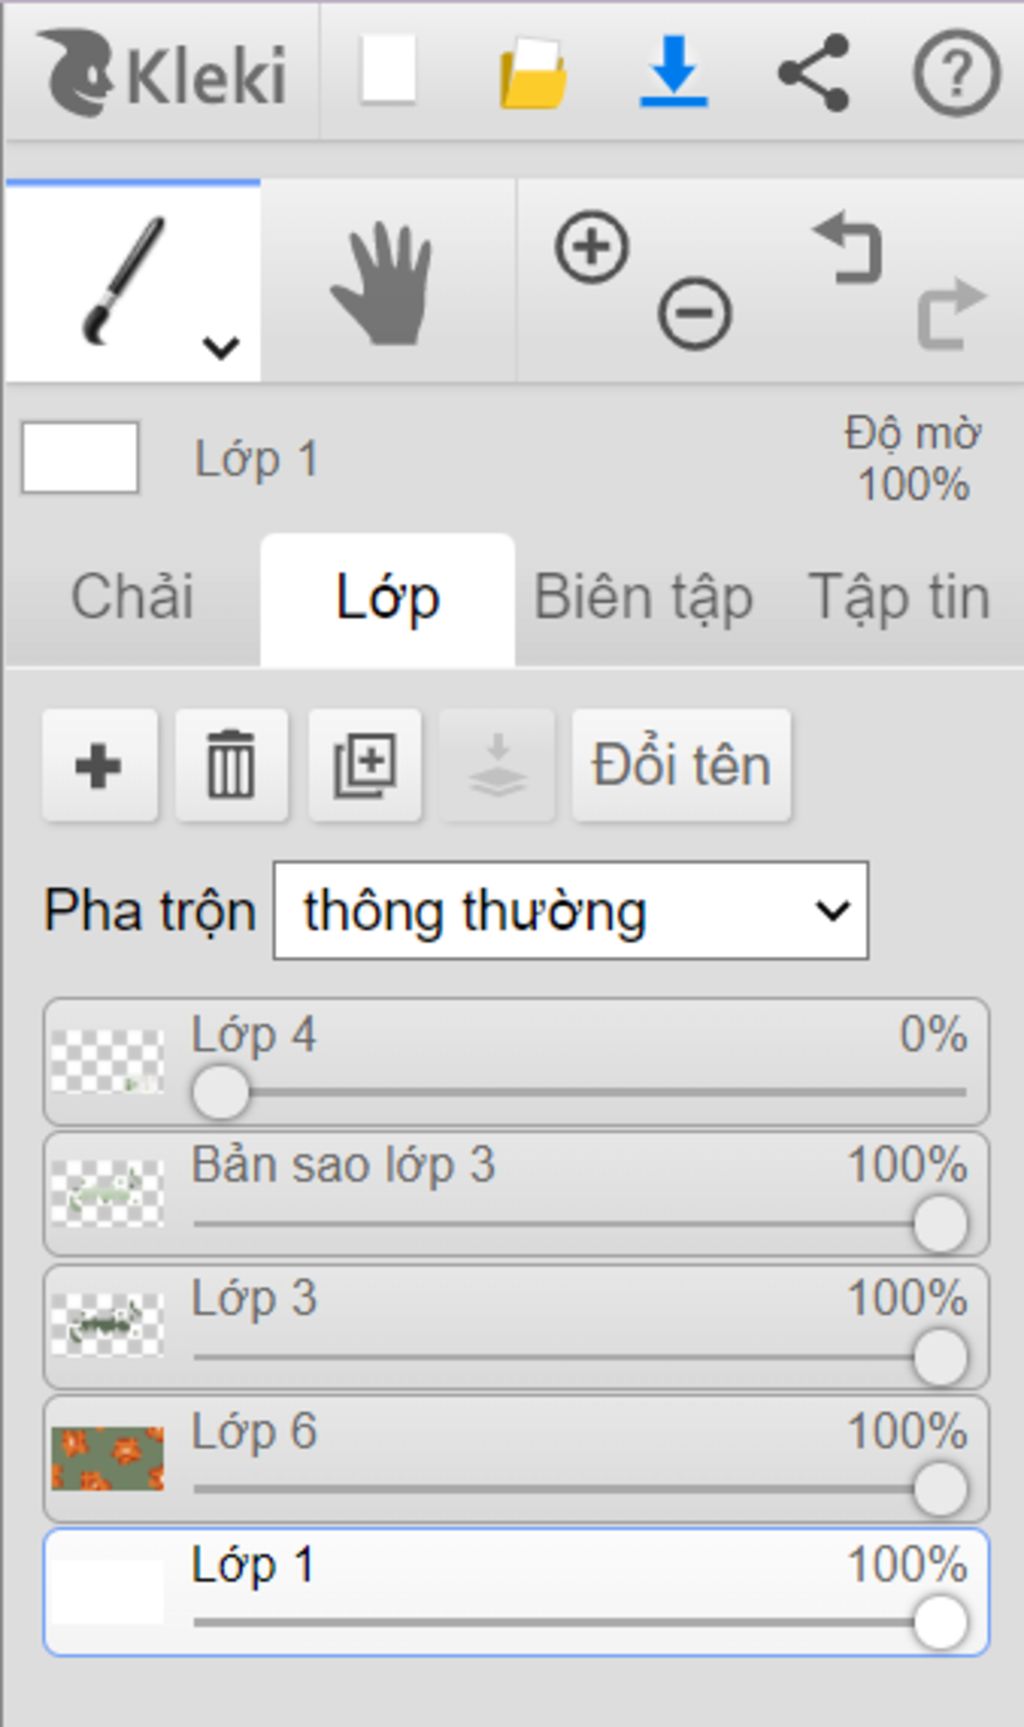
Task: Click the Lớp 4 opacity slider handle
Action: coord(220,1092)
